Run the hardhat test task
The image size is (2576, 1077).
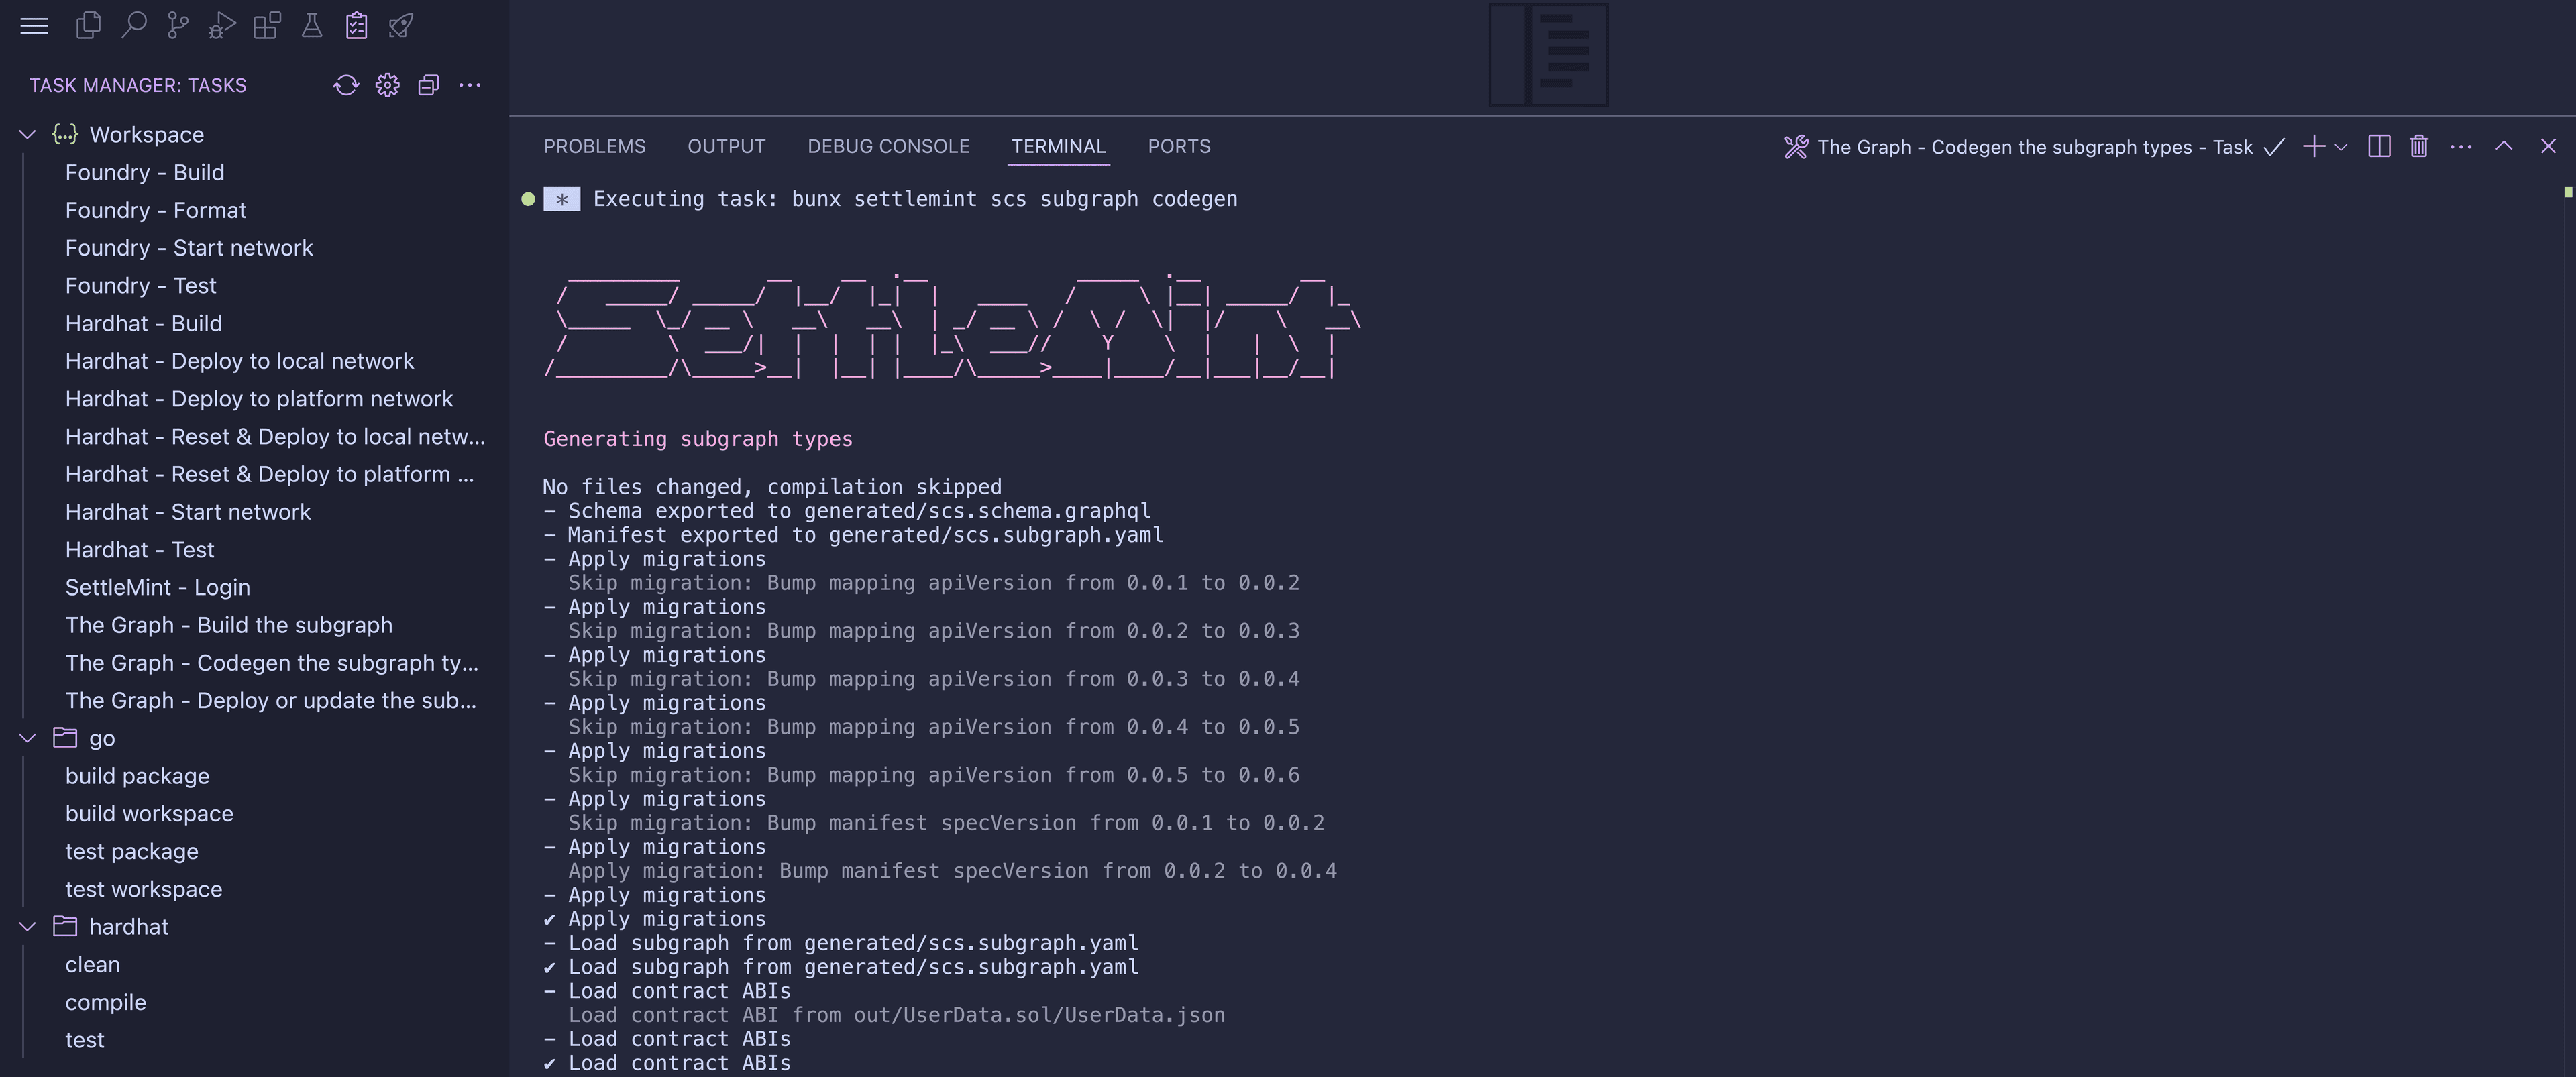(84, 1040)
